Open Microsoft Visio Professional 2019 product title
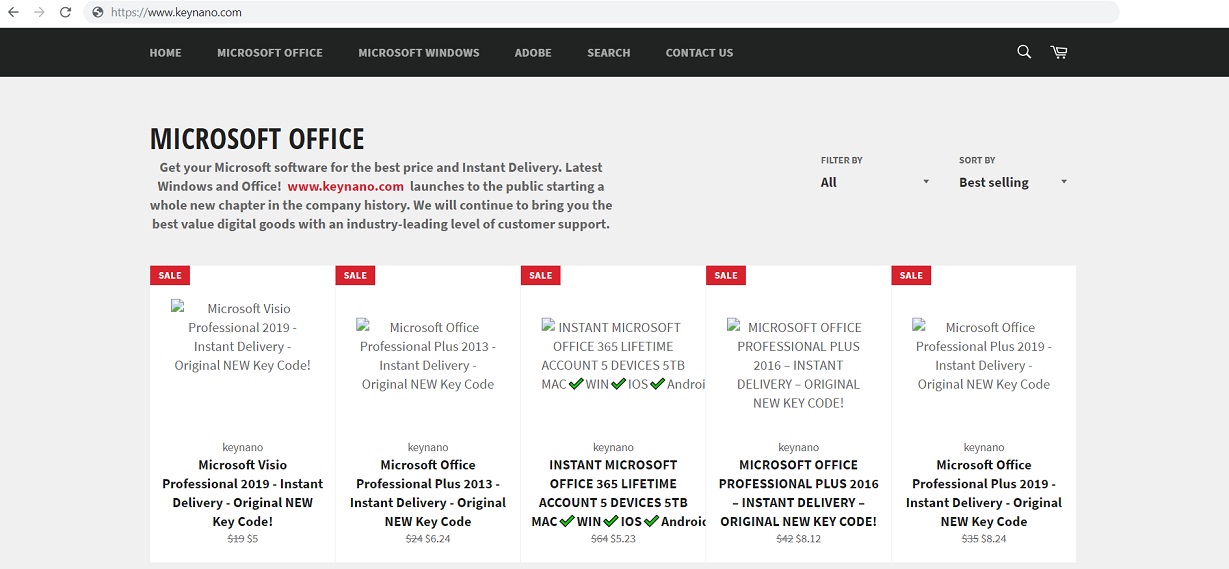This screenshot has width=1229, height=569. (243, 493)
